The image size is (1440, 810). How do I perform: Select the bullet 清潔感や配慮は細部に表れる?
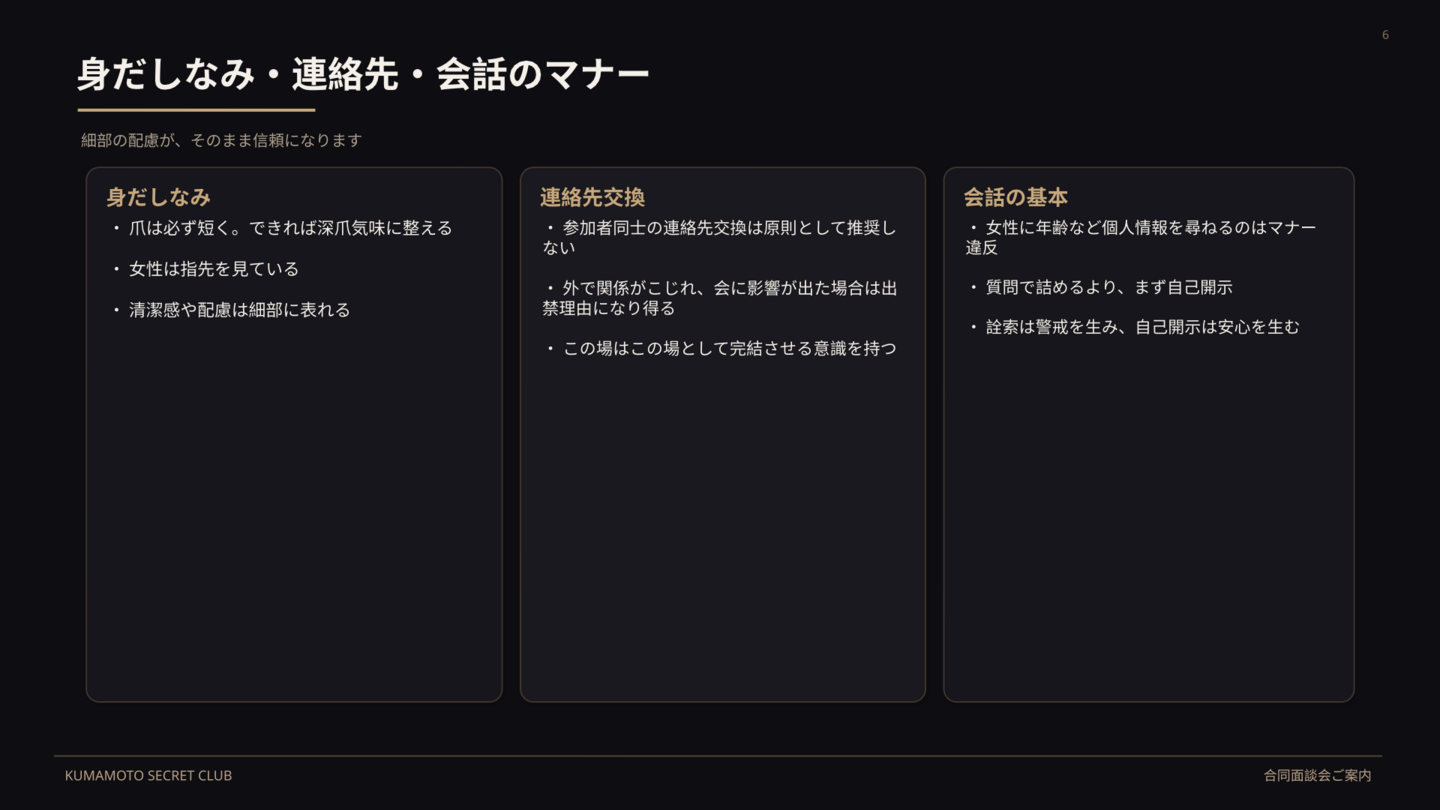[239, 310]
